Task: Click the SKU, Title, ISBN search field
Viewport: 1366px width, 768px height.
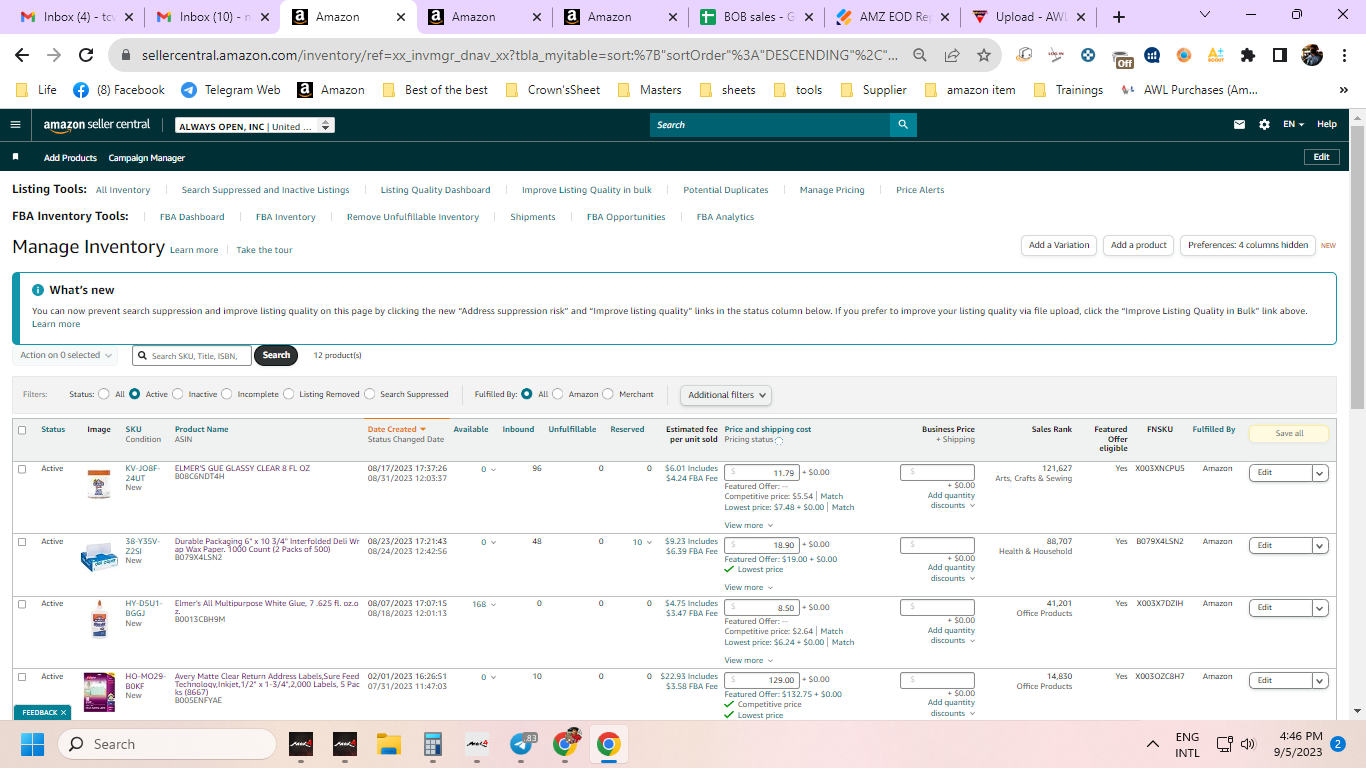Action: pos(191,355)
